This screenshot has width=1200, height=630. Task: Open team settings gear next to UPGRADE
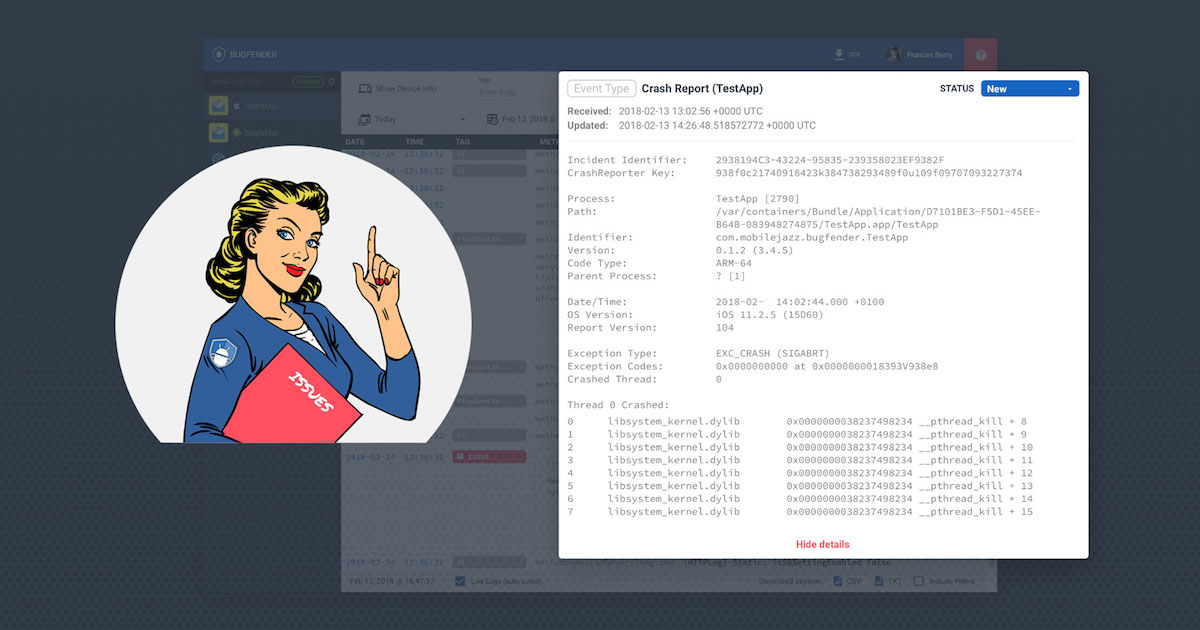[x=332, y=82]
